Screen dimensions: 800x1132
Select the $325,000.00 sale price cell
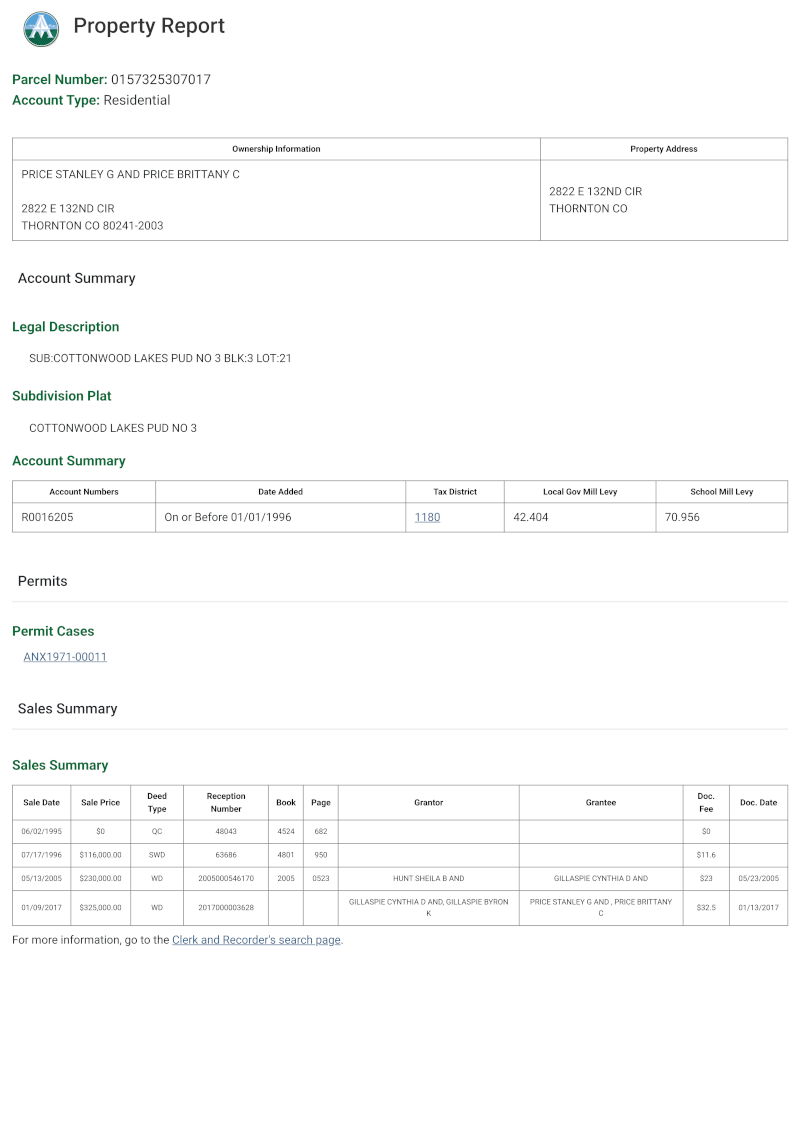coord(100,907)
